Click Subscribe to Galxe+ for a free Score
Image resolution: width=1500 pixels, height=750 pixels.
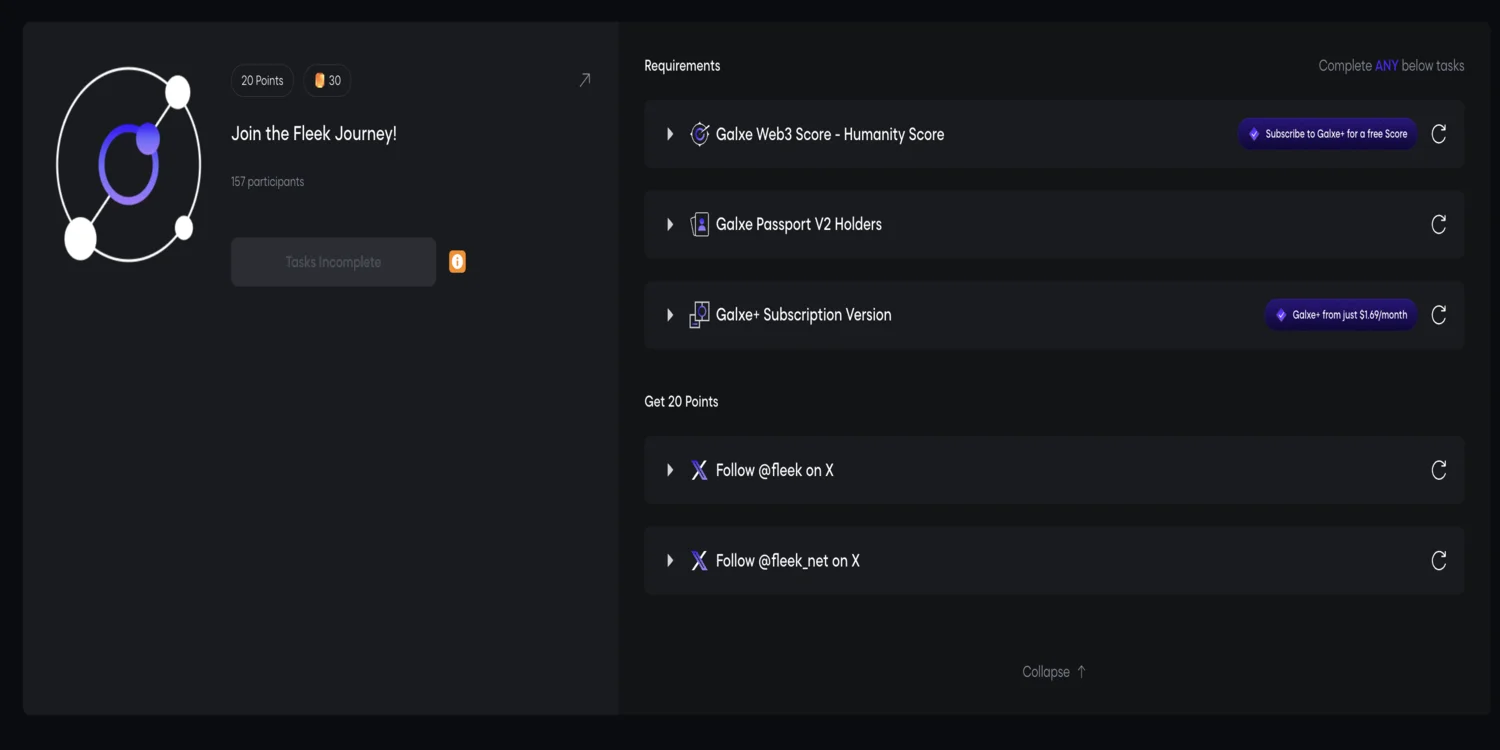pyautogui.click(x=1327, y=134)
